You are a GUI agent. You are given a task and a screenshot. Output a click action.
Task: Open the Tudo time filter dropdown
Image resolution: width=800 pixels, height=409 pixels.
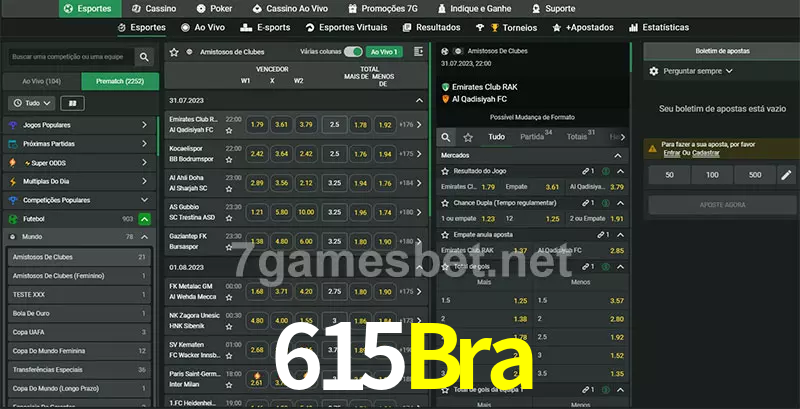coord(32,103)
